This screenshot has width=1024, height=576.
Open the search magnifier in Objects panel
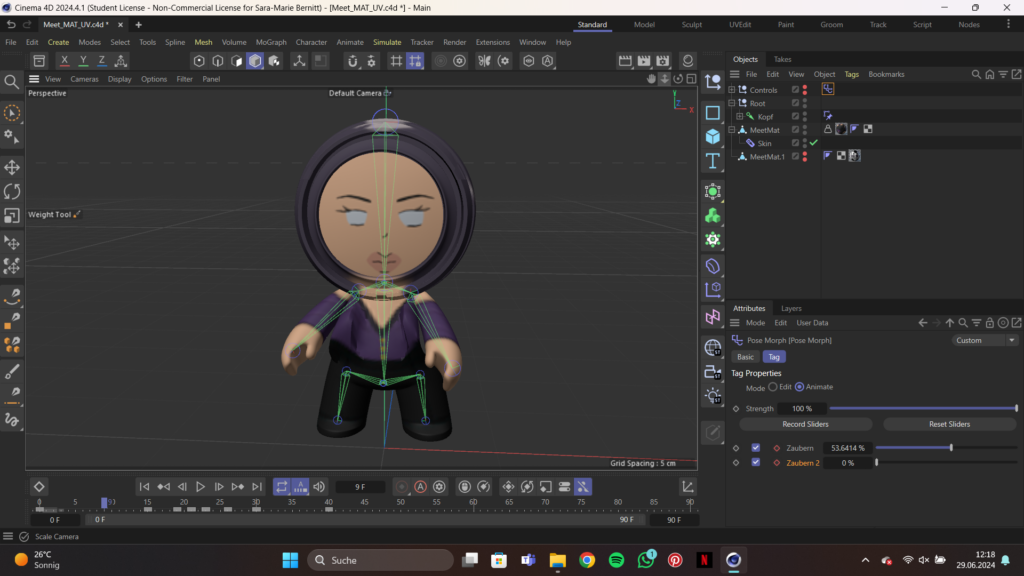(x=977, y=74)
